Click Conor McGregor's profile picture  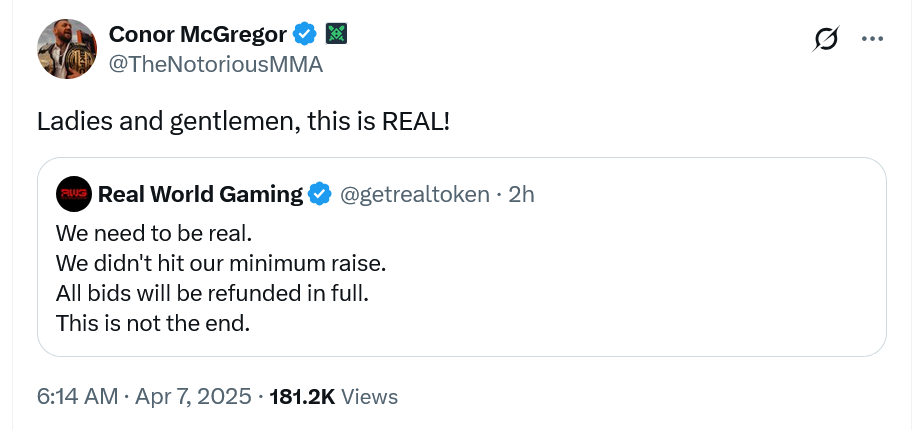pyautogui.click(x=67, y=48)
